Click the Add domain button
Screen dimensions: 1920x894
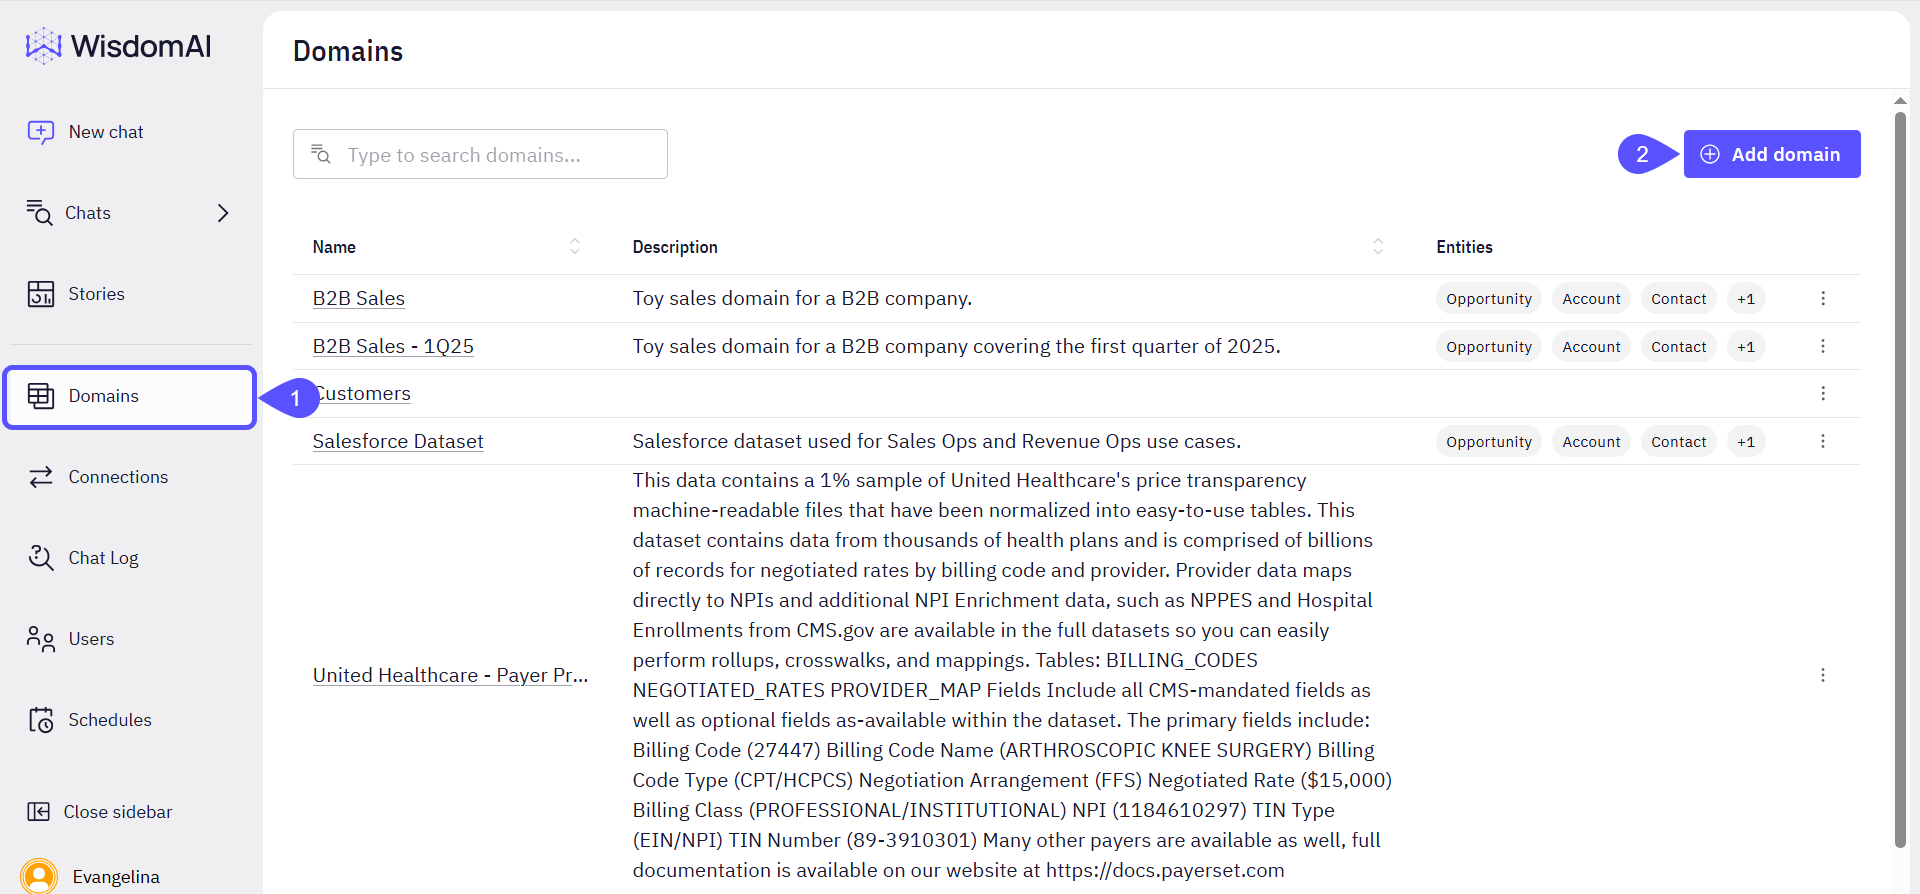pyautogui.click(x=1772, y=154)
